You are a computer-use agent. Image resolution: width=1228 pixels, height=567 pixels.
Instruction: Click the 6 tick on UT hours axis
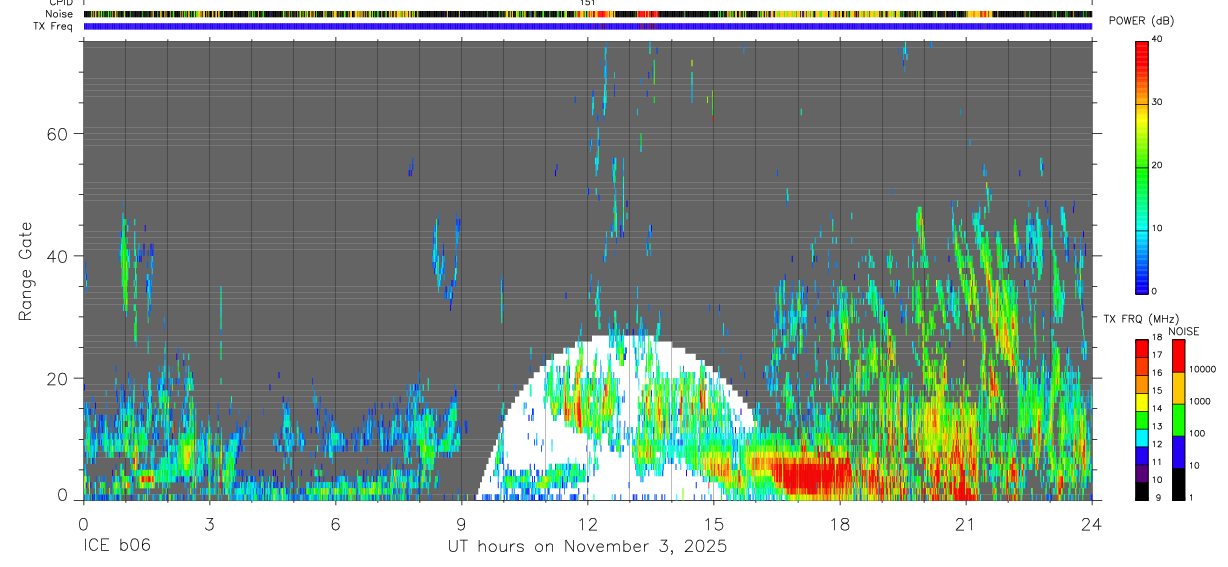tap(336, 523)
